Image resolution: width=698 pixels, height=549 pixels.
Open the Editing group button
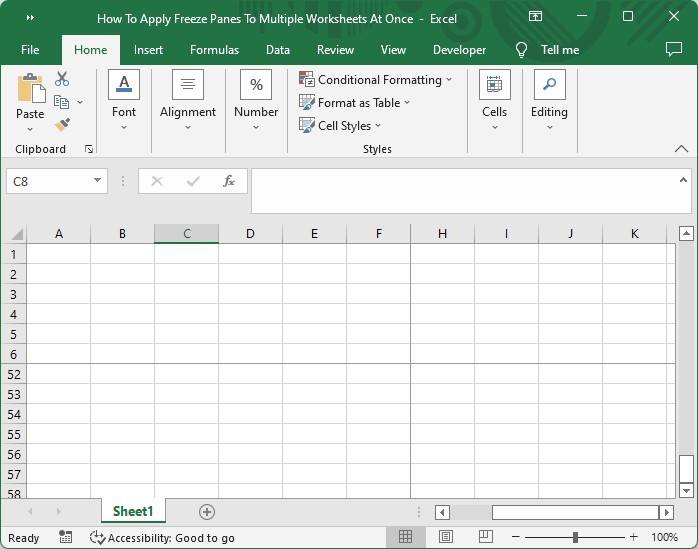(x=549, y=101)
